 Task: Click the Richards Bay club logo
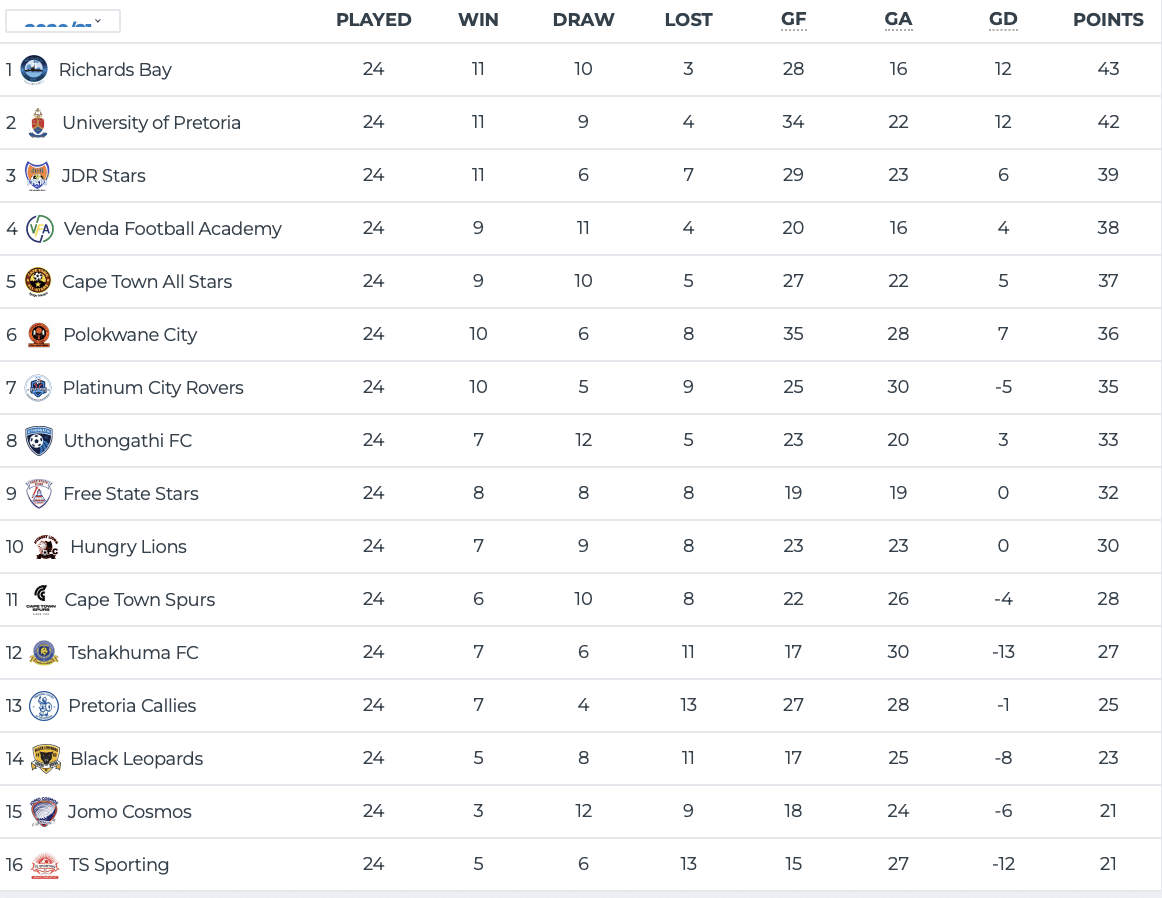pyautogui.click(x=34, y=70)
